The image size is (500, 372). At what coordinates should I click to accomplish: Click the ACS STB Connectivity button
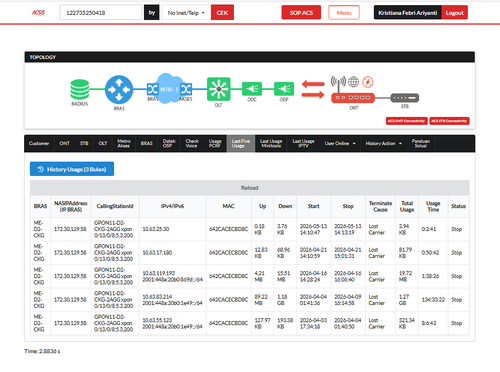(x=449, y=121)
